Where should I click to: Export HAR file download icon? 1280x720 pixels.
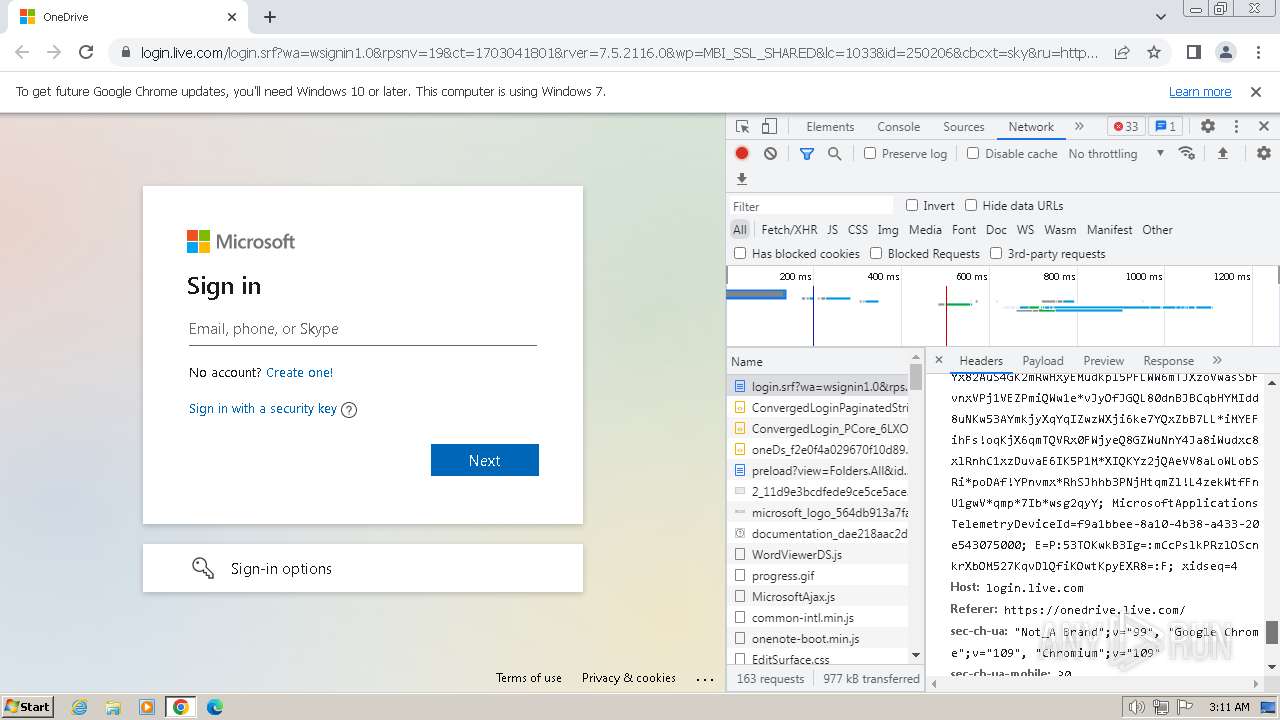(742, 179)
